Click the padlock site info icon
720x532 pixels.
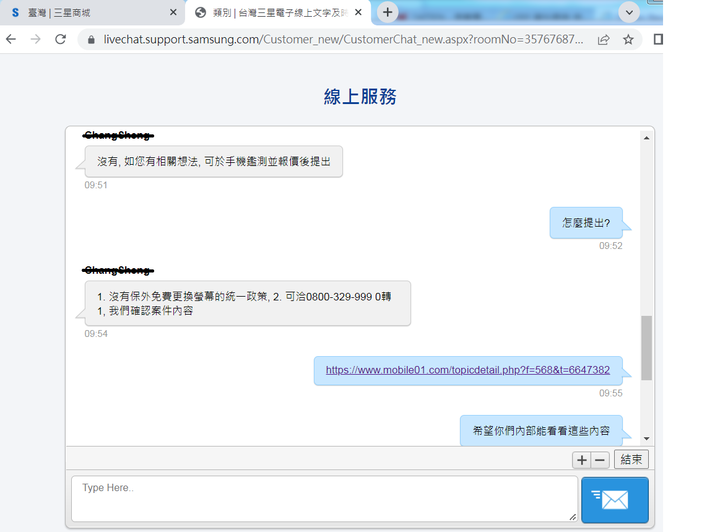91,40
